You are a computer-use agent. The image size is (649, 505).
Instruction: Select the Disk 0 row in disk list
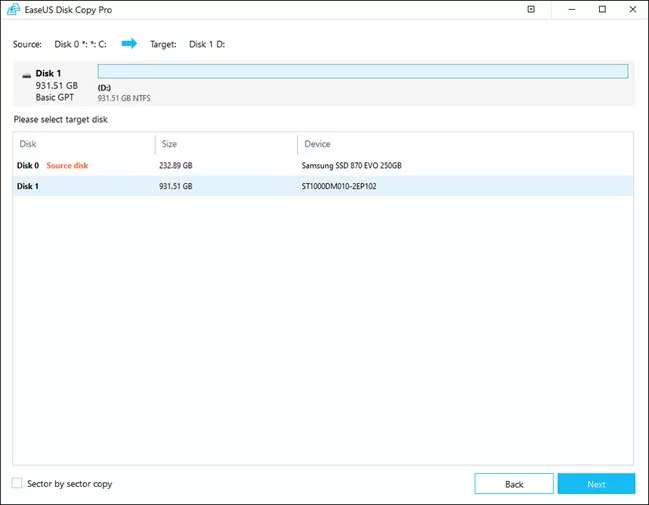point(323,165)
